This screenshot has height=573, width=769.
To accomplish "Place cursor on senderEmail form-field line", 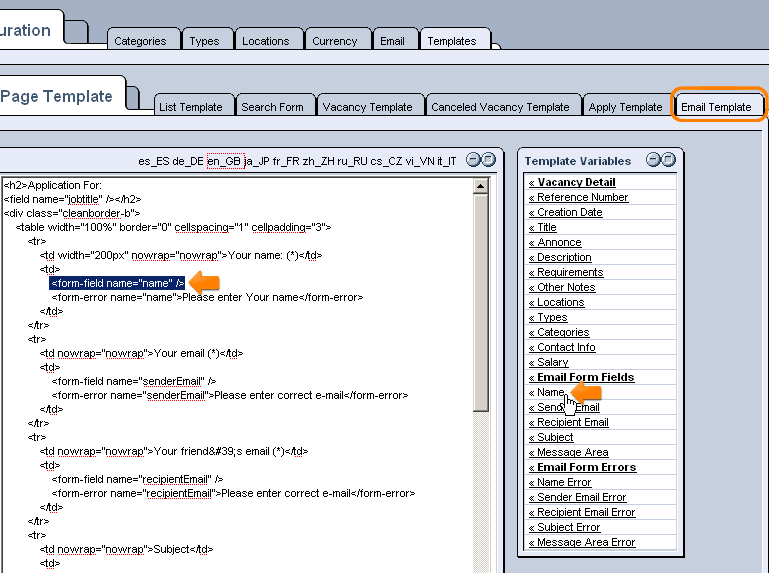I will pyautogui.click(x=133, y=381).
